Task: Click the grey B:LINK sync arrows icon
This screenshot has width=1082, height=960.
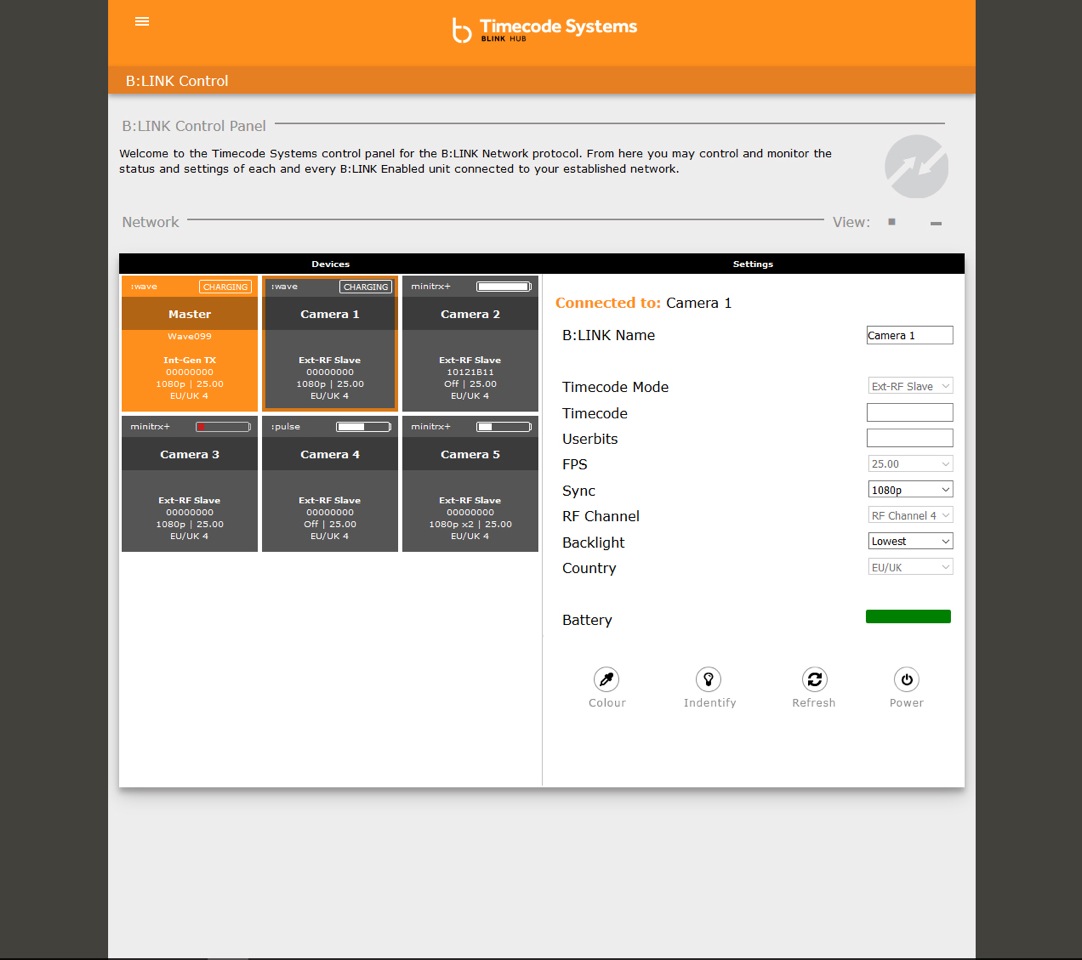Action: 916,166
